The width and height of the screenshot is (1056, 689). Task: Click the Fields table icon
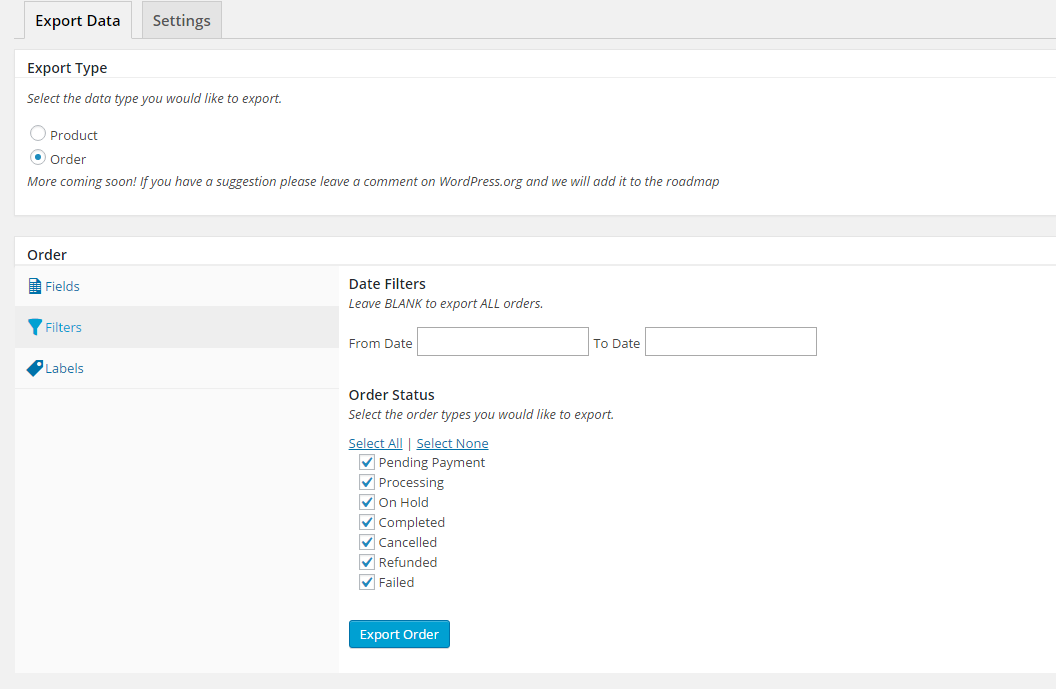click(35, 286)
